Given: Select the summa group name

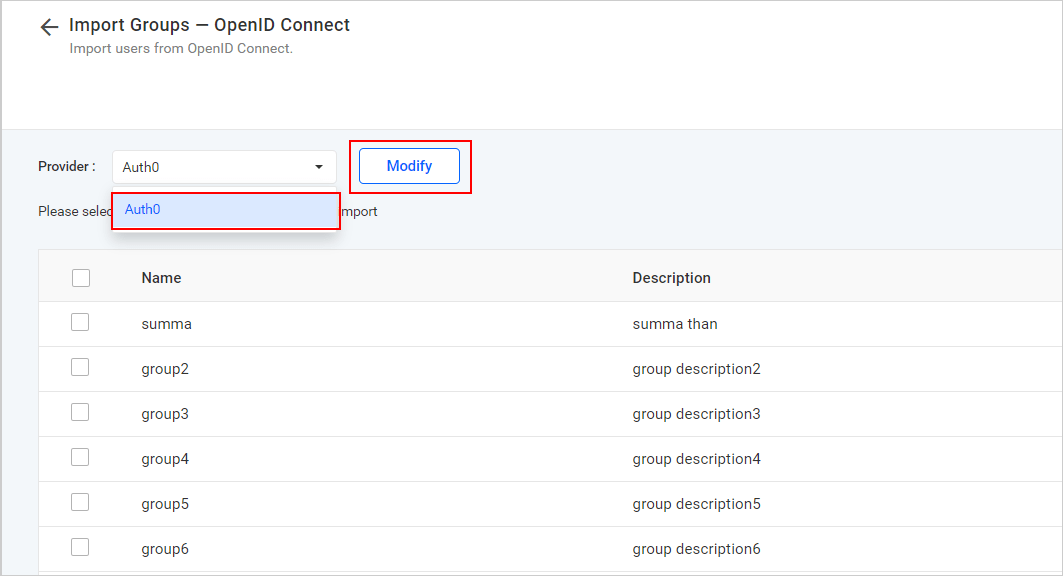Looking at the screenshot, I should [166, 322].
